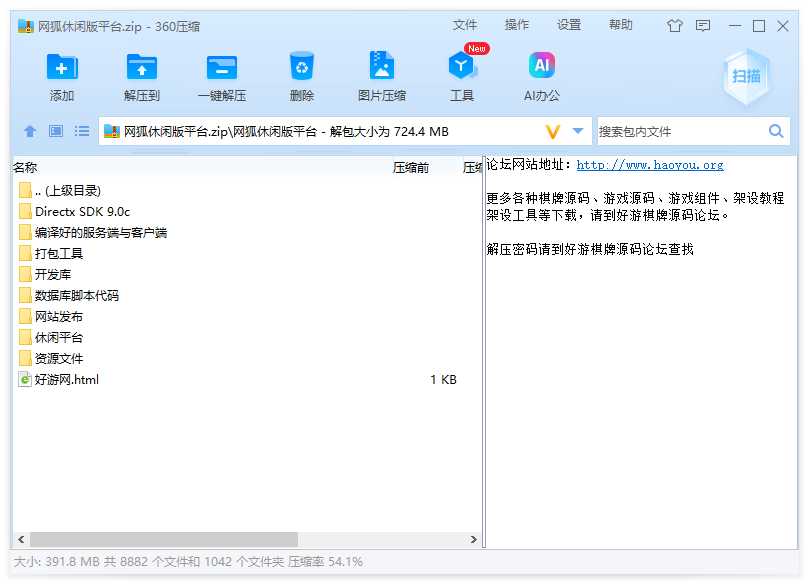Open the Tools (工具) icon with New badge
The image size is (809, 584).
pyautogui.click(x=462, y=66)
